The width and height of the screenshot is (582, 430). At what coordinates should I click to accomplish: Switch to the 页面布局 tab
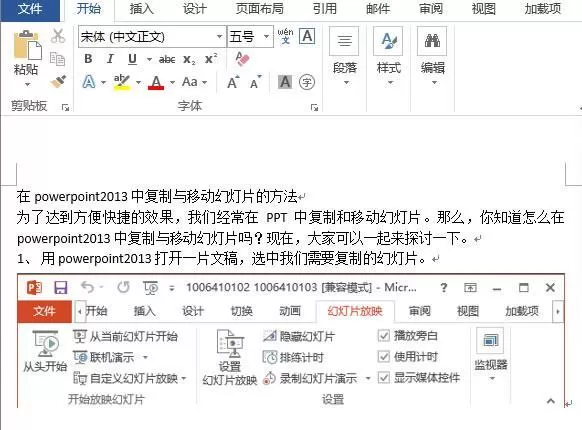(259, 9)
